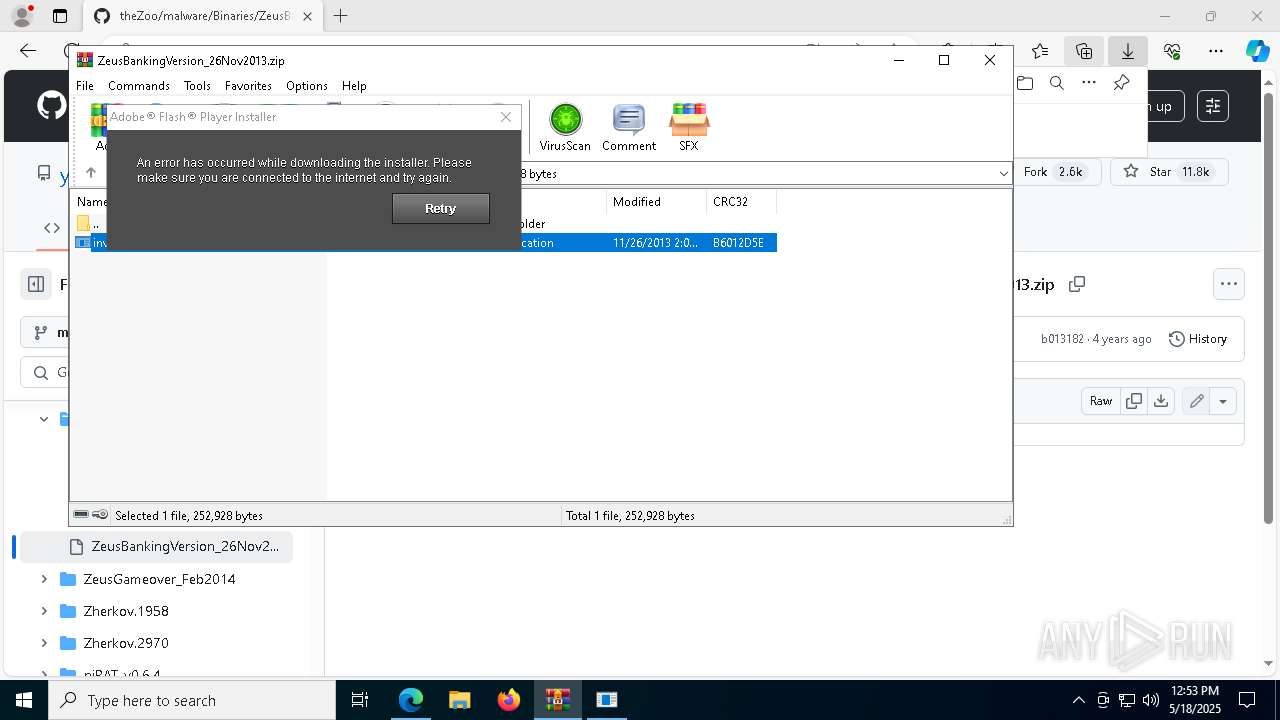The image size is (1280, 720).
Task: Click 'Total 1 file, 252,928 bytes' status text
Action: point(630,516)
